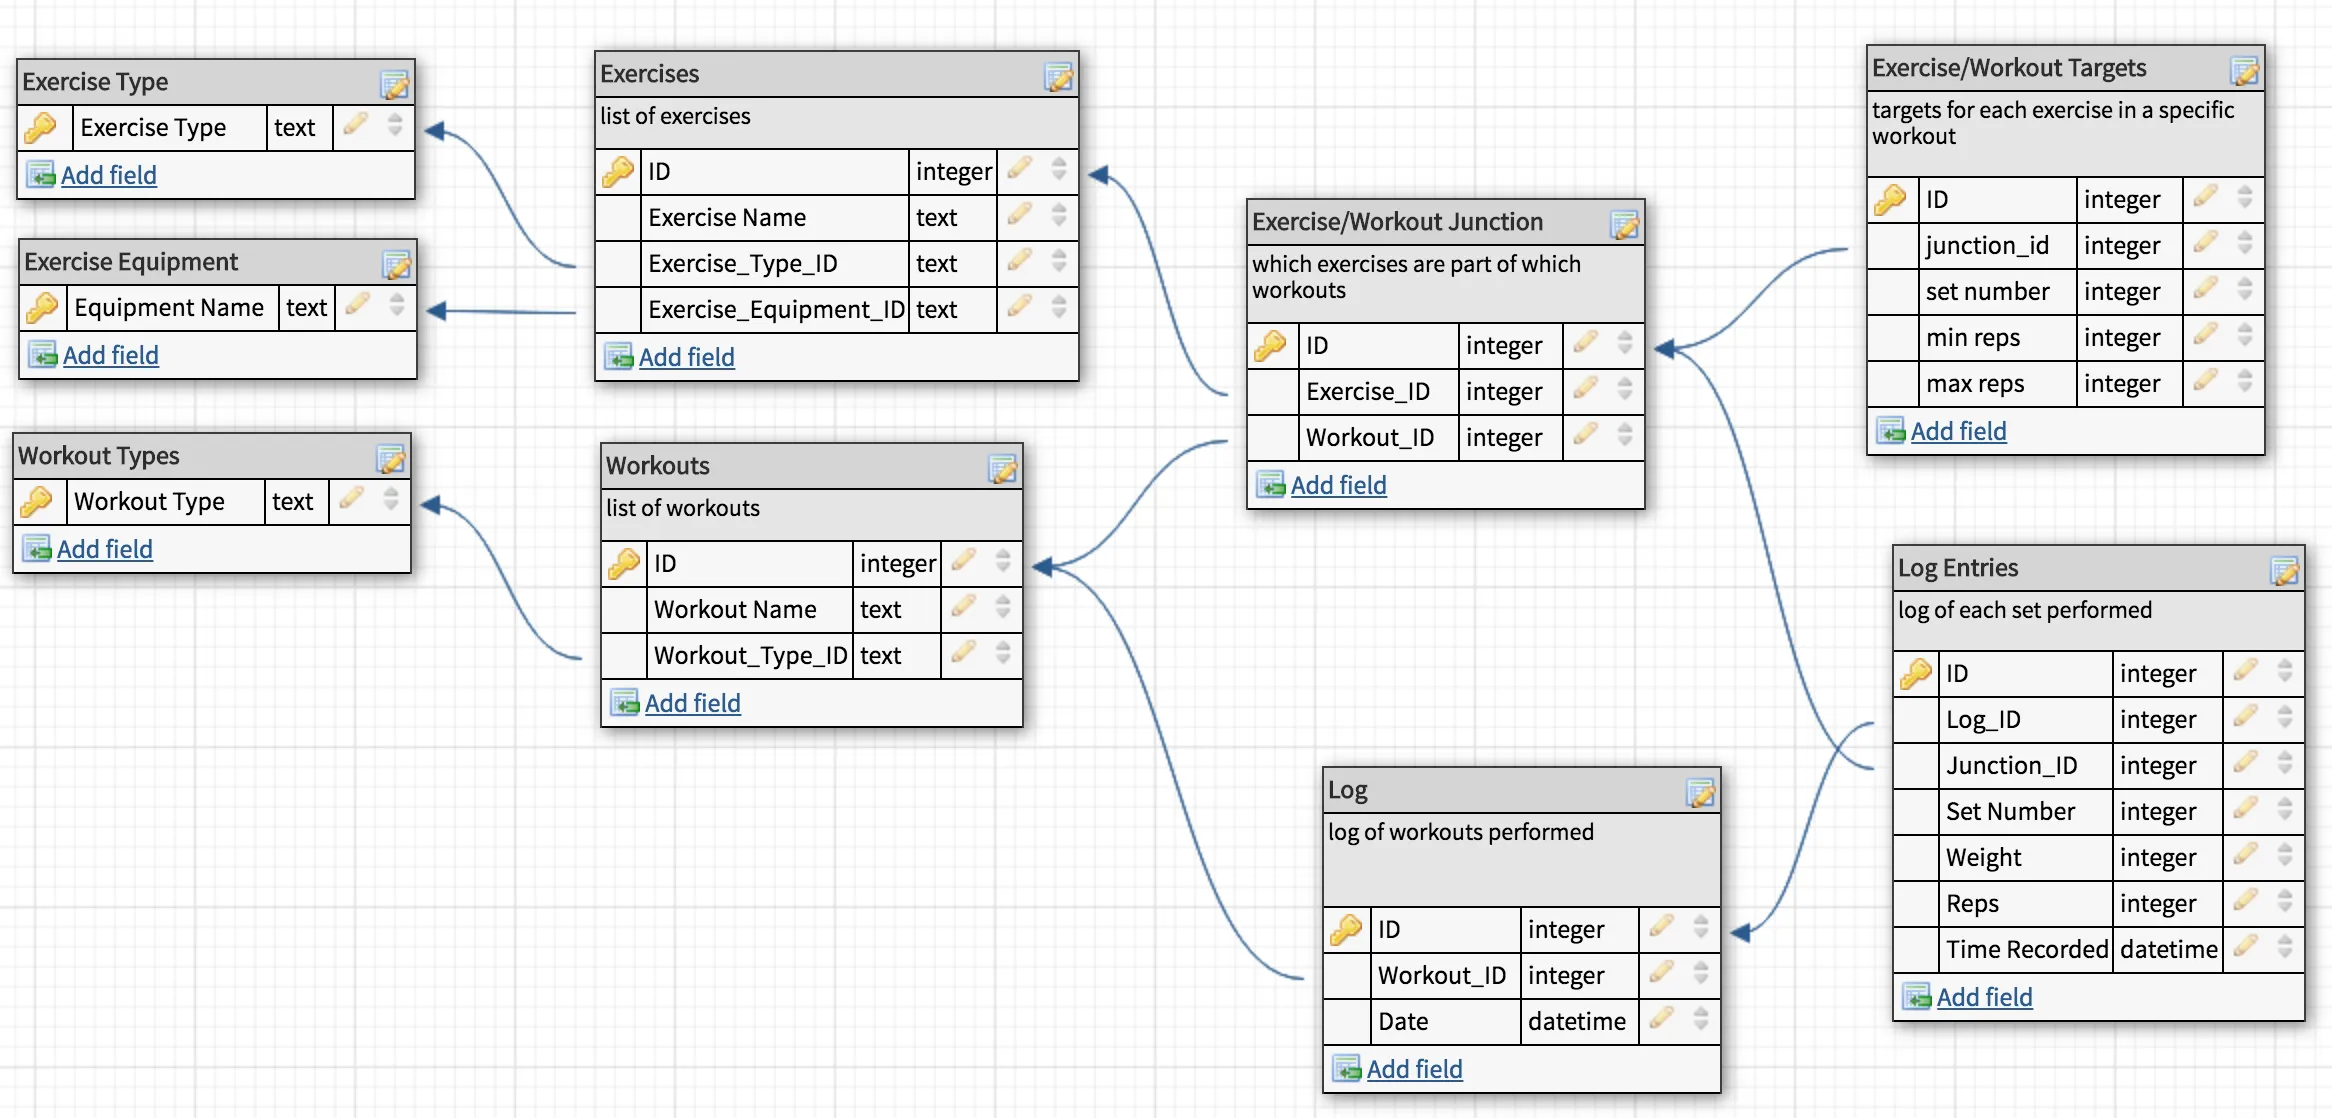Click reorder arrows on Exercise_Type_ID row
This screenshot has height=1118, width=2332.
[x=1059, y=262]
